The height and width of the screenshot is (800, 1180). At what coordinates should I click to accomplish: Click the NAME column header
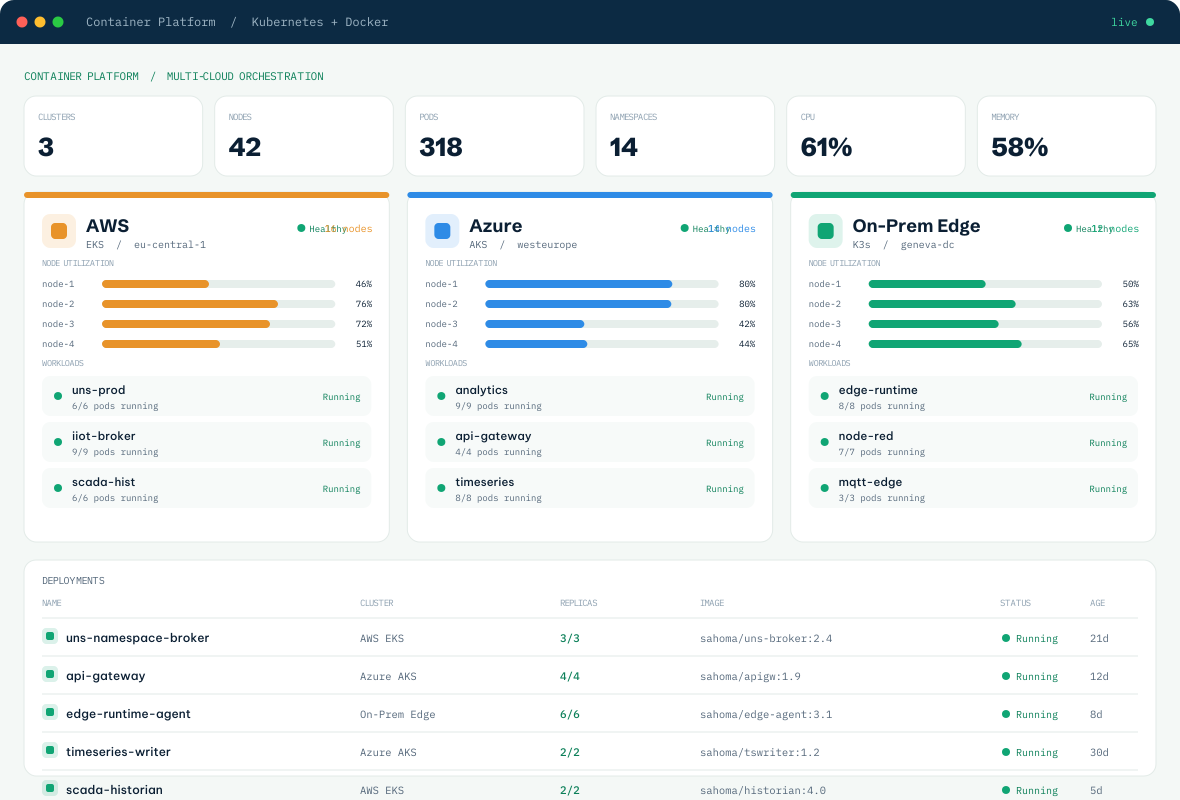click(x=52, y=603)
